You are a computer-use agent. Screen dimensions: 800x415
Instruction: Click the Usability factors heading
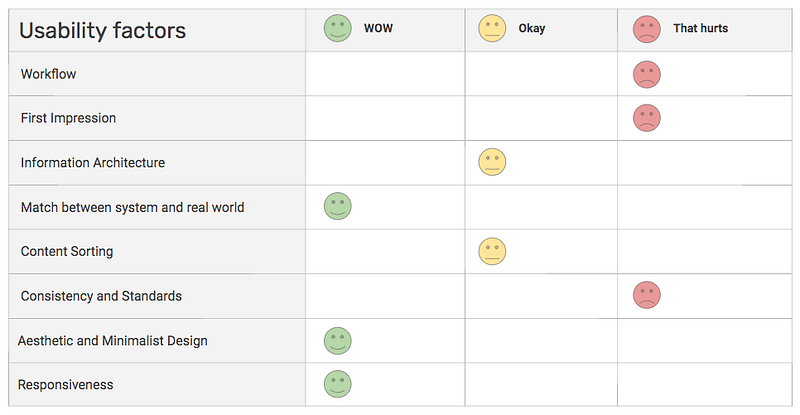point(103,30)
